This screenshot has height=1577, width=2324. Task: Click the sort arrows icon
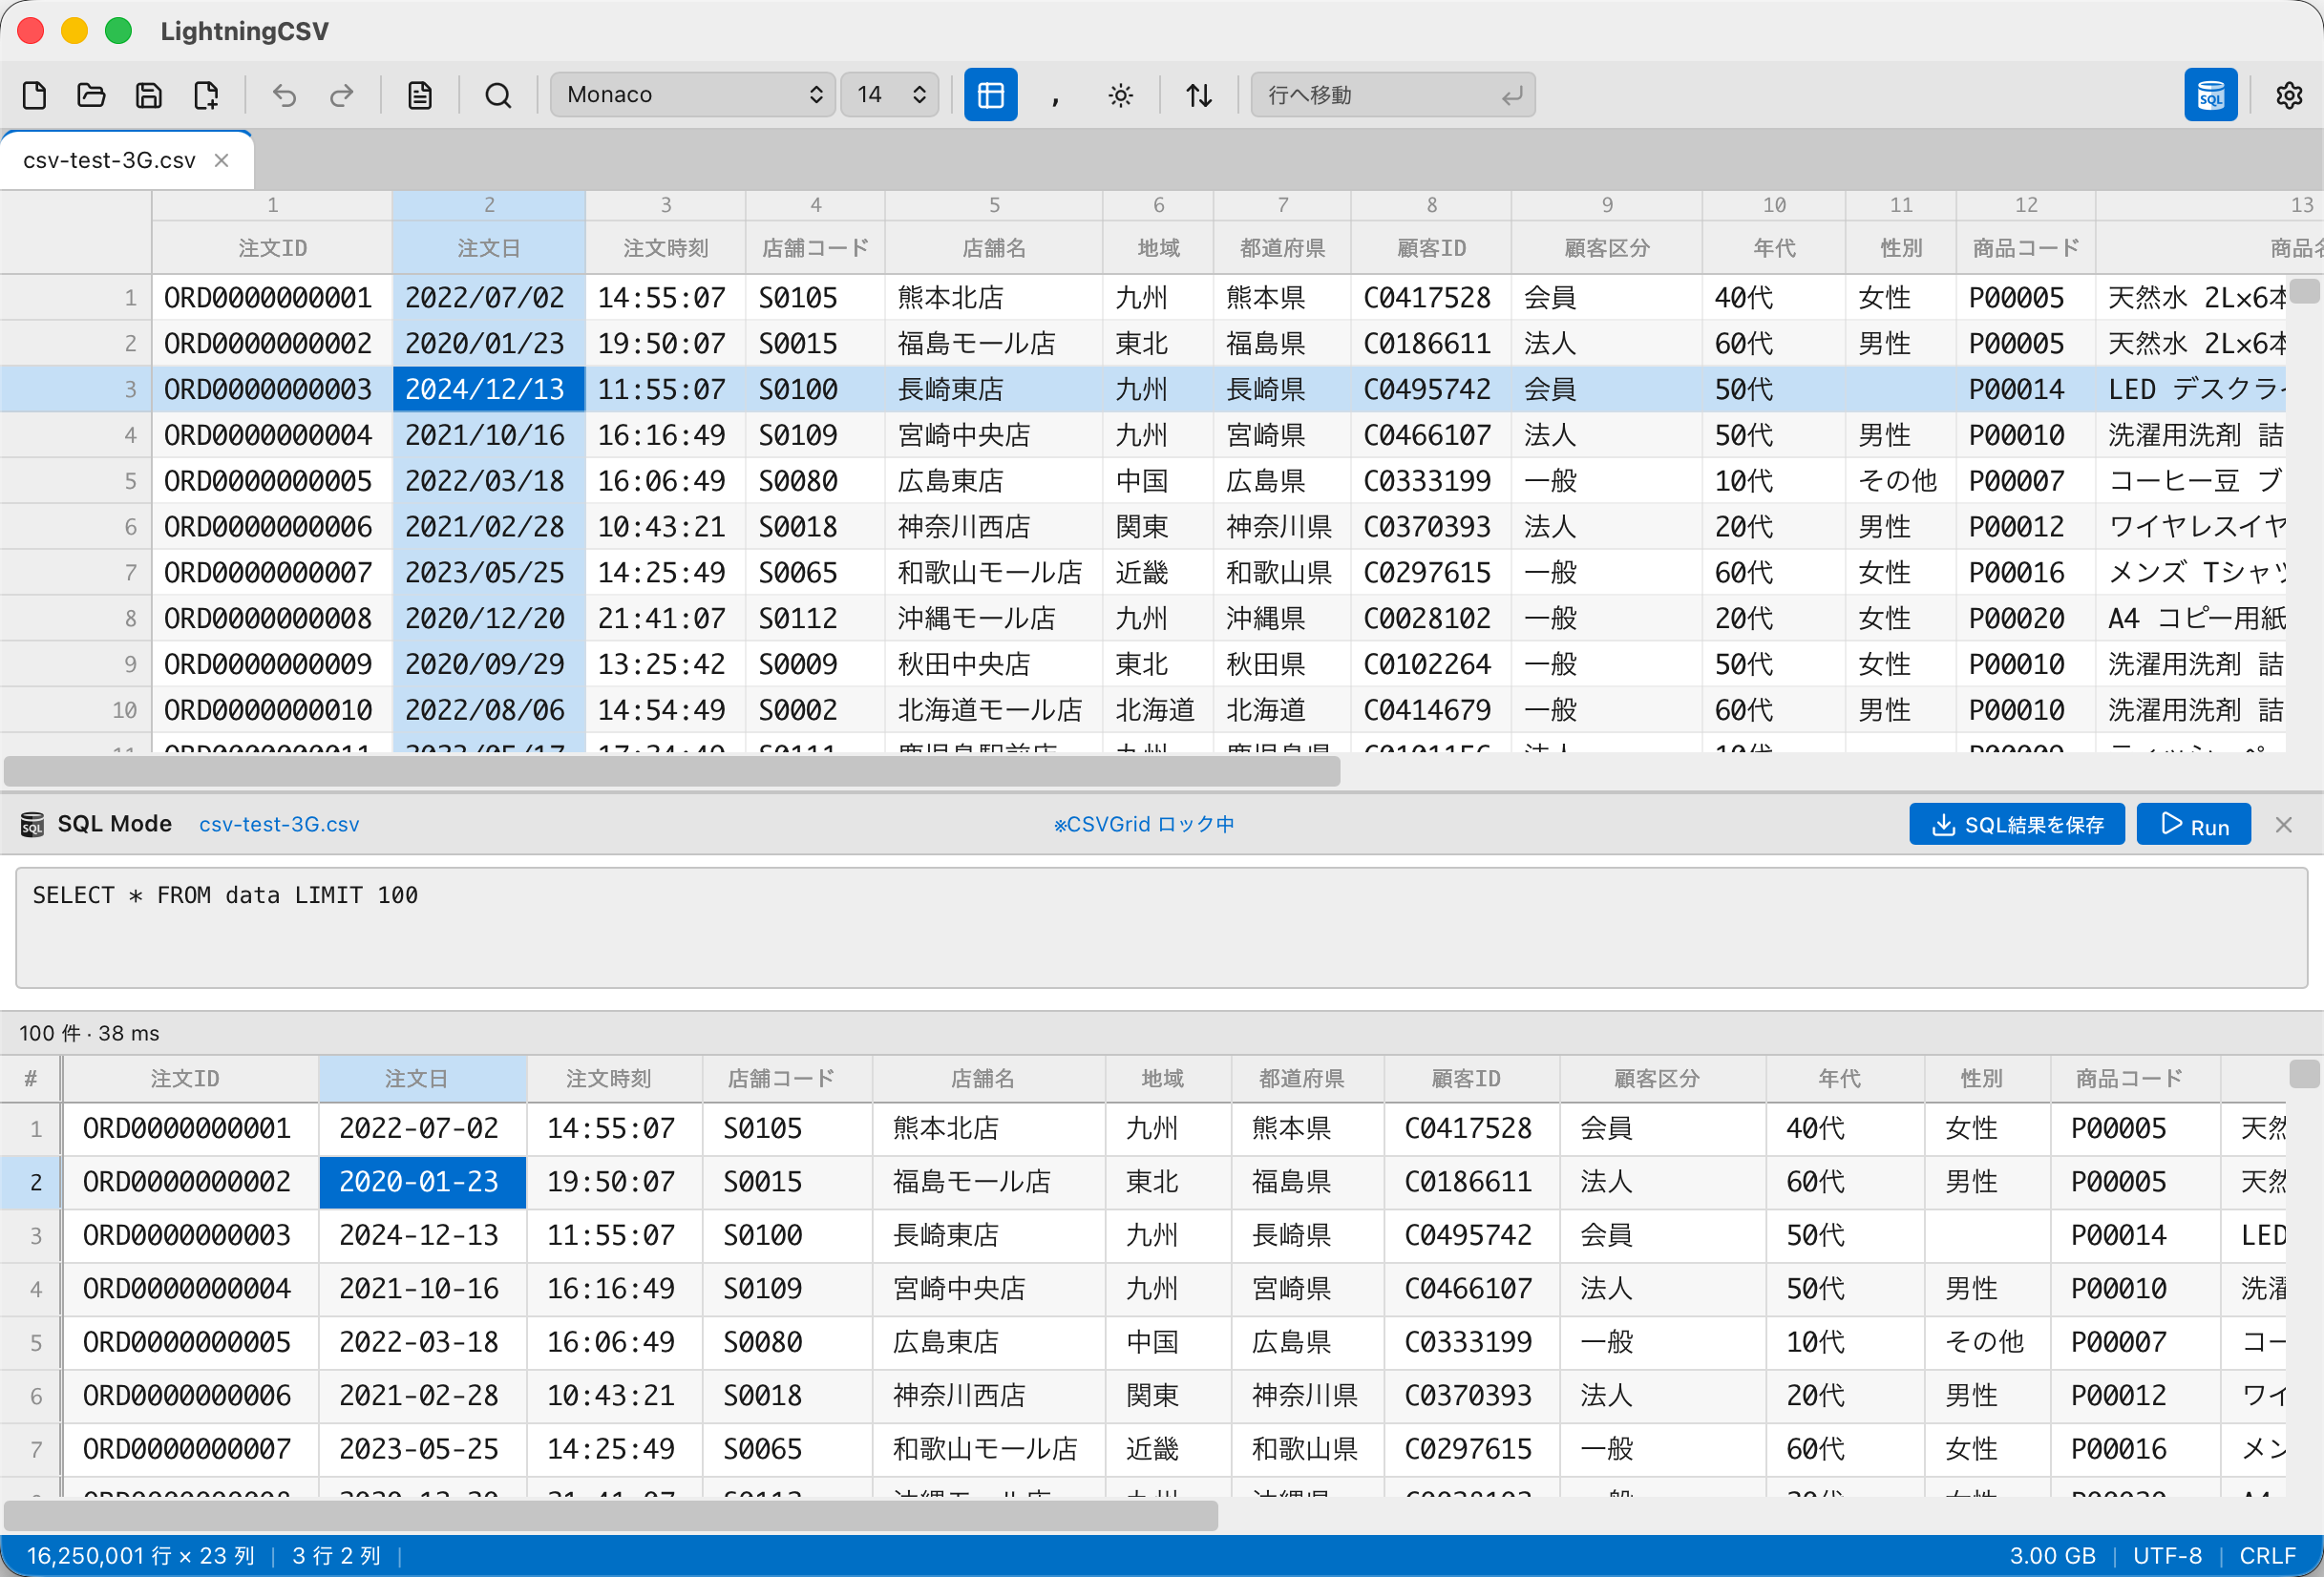tap(1199, 95)
